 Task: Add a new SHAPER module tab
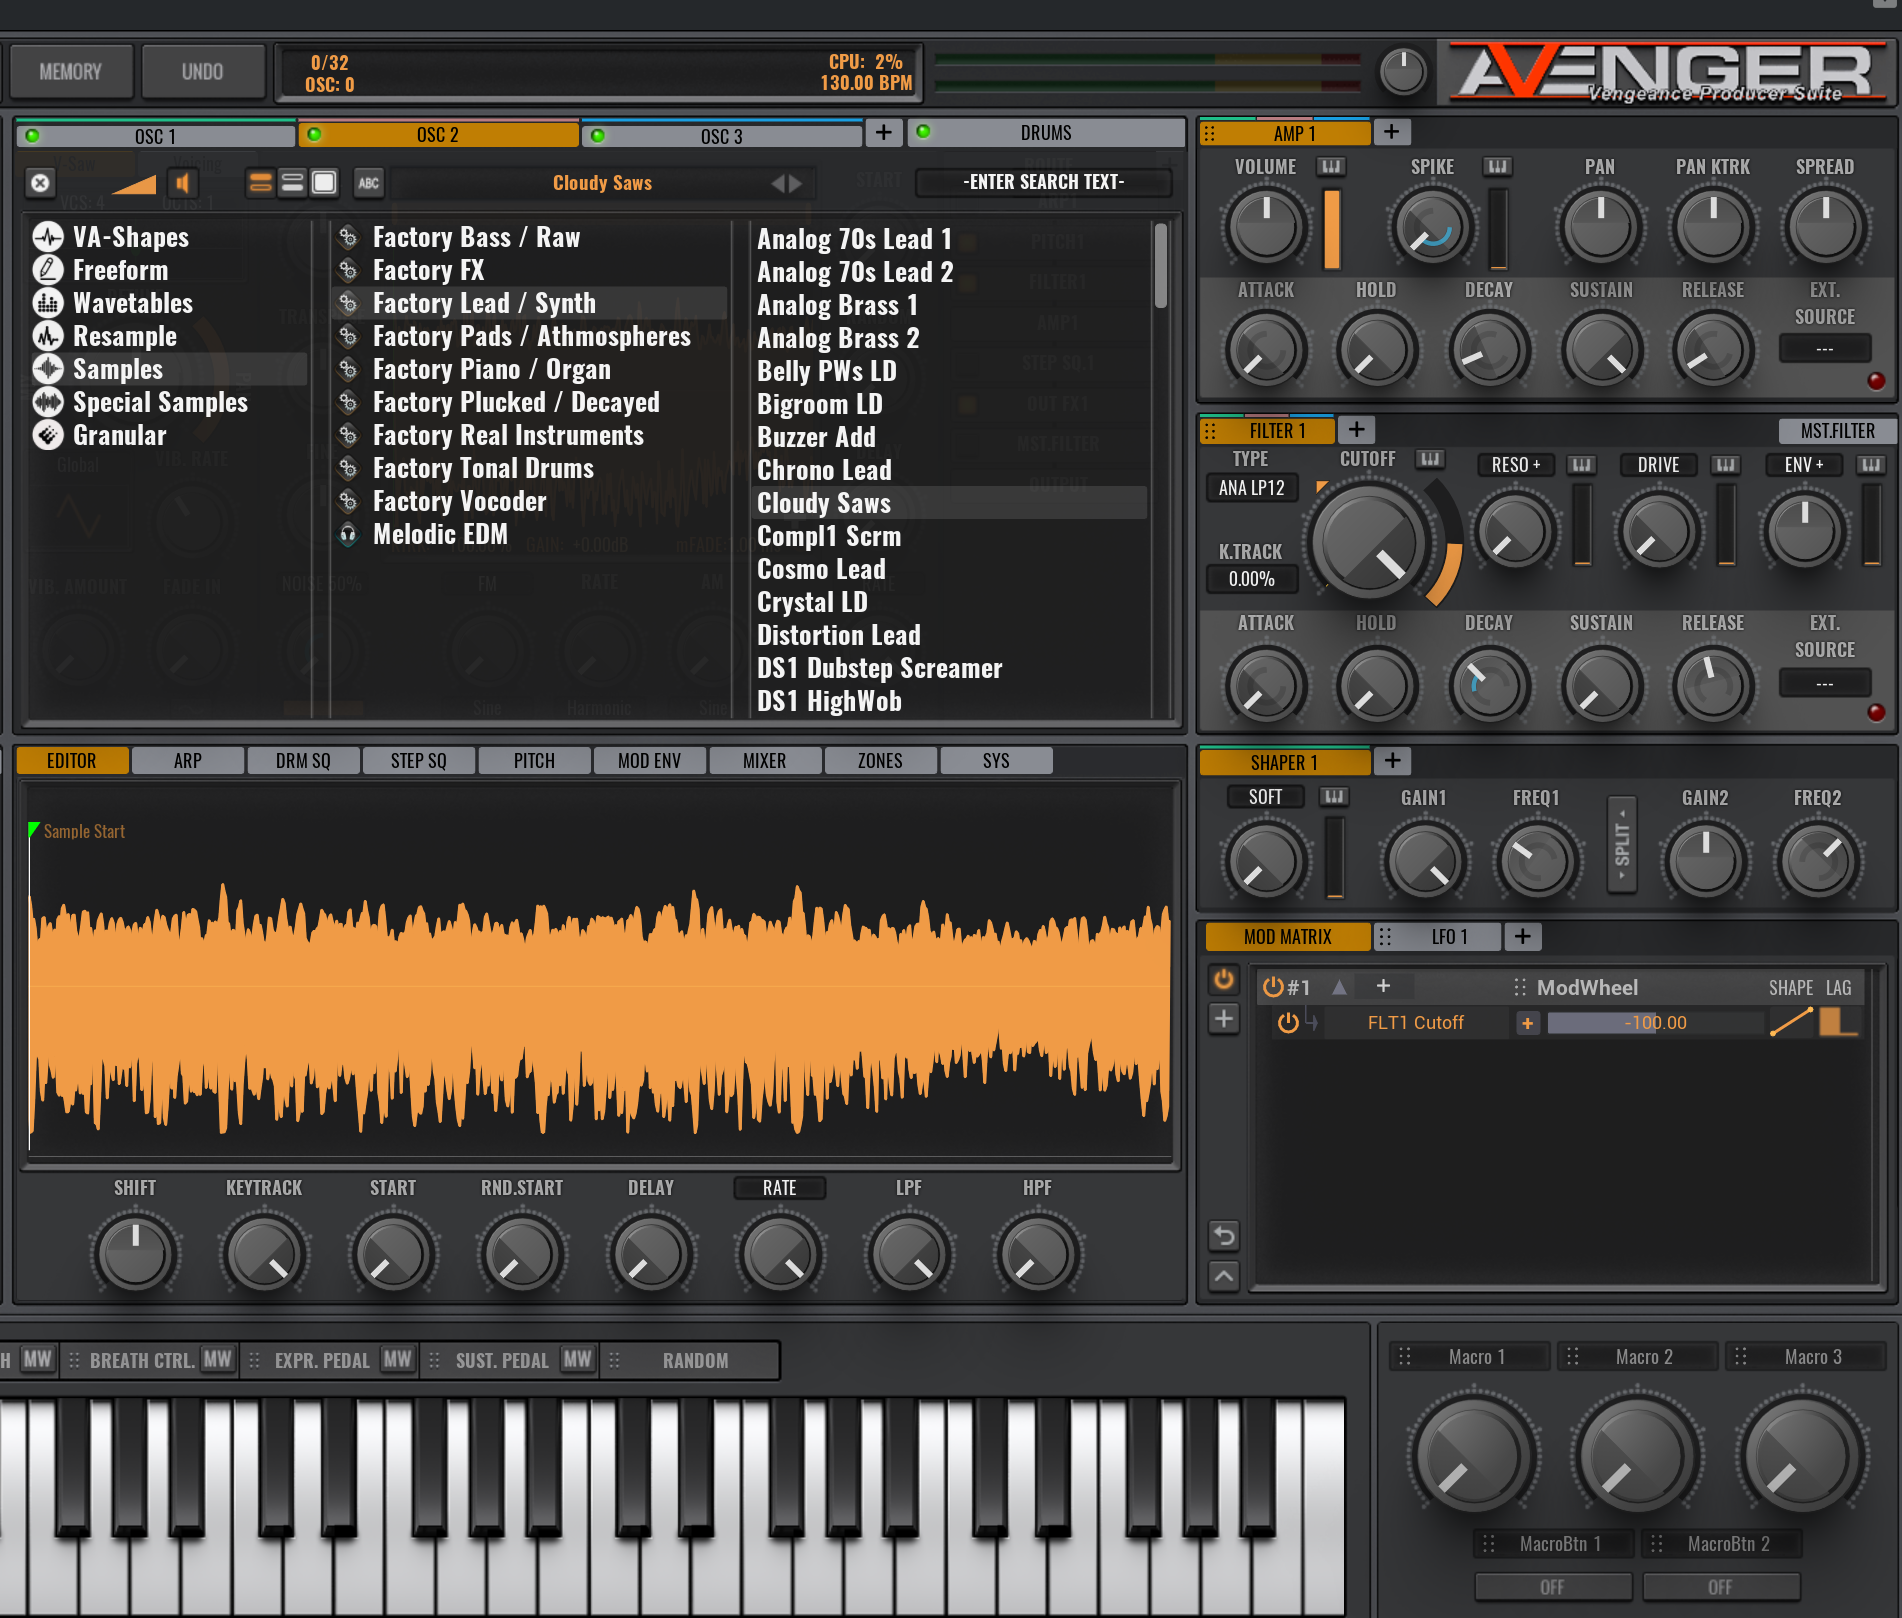pos(1392,761)
